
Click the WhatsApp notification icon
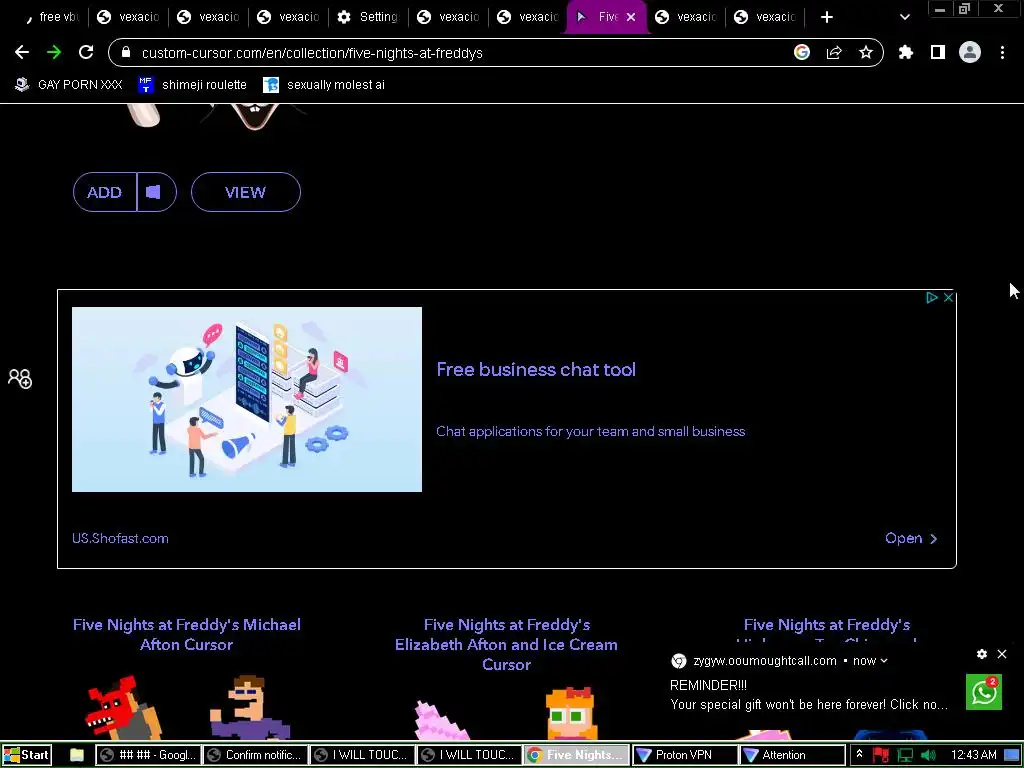click(984, 692)
